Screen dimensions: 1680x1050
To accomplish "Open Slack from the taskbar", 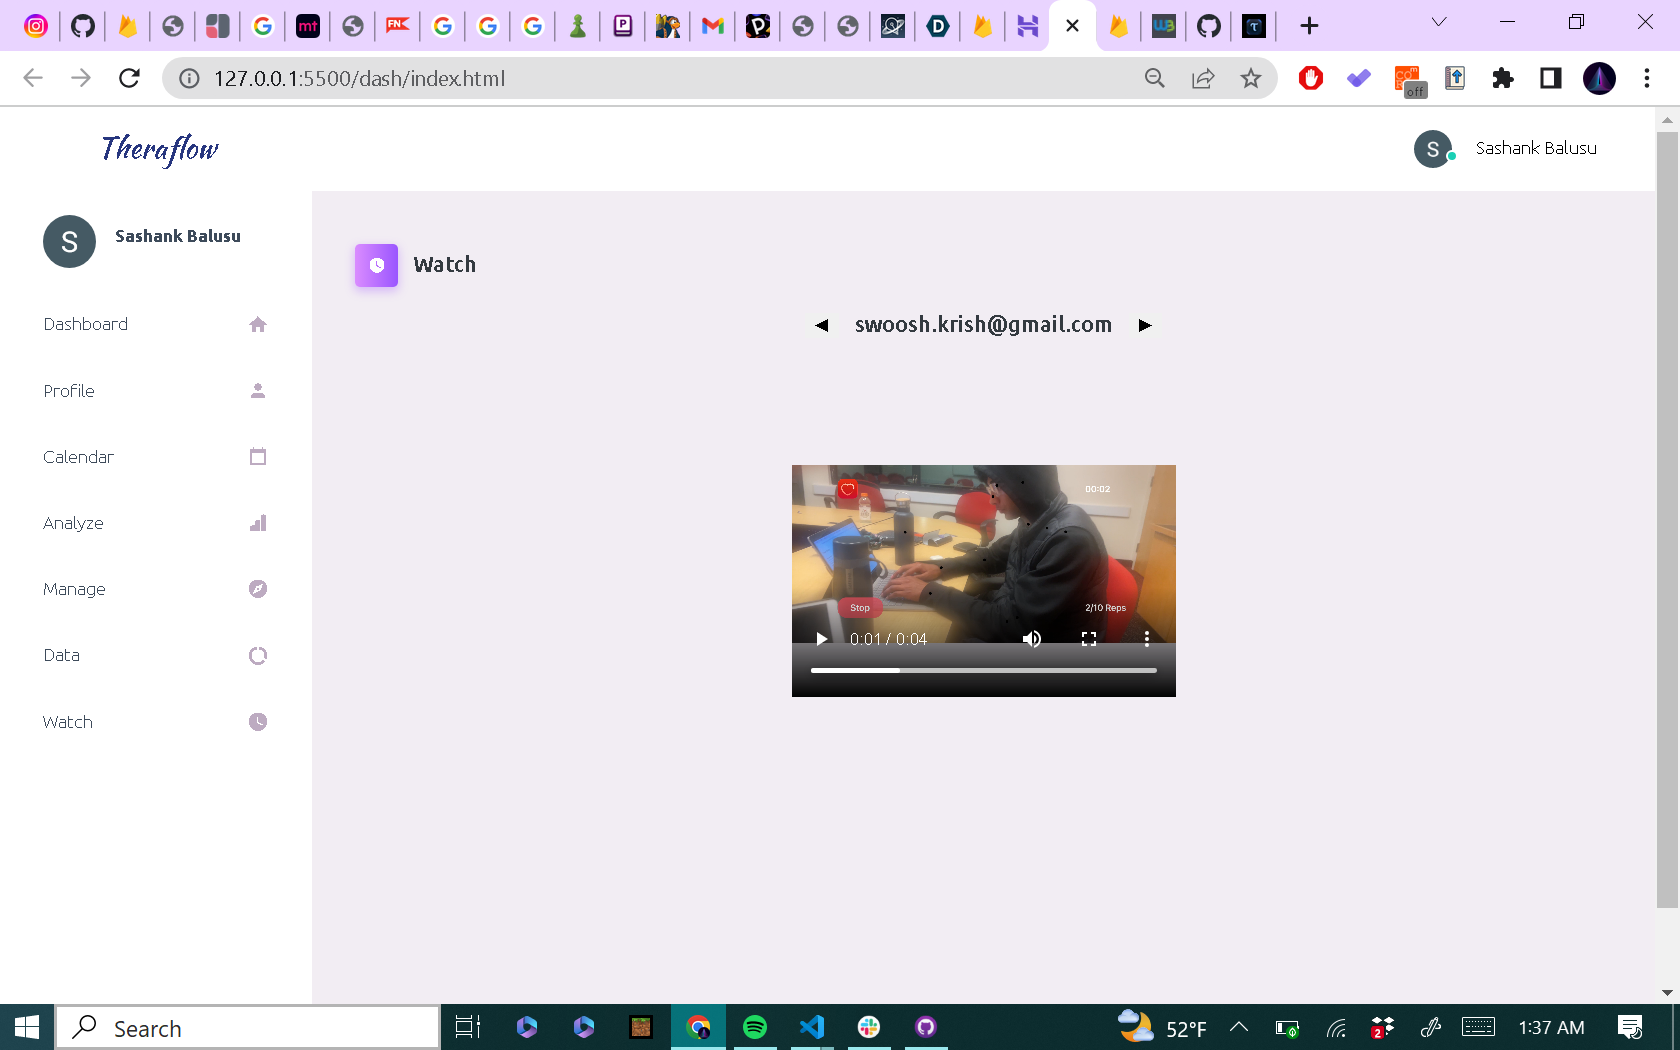I will coord(869,1027).
